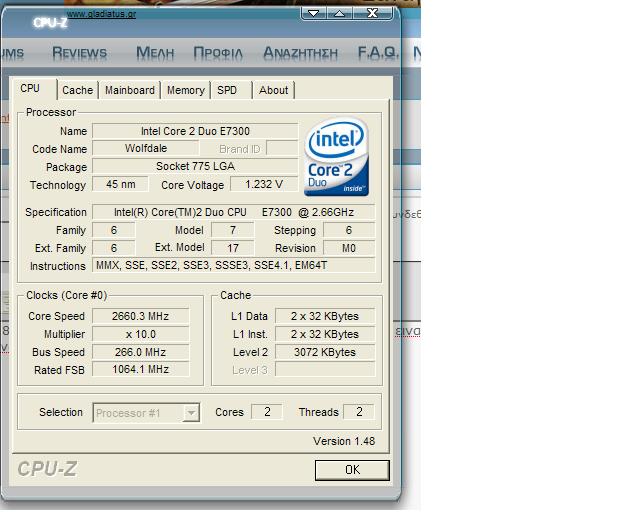Click the Threads count field
This screenshot has width=640, height=512.
click(x=359, y=412)
